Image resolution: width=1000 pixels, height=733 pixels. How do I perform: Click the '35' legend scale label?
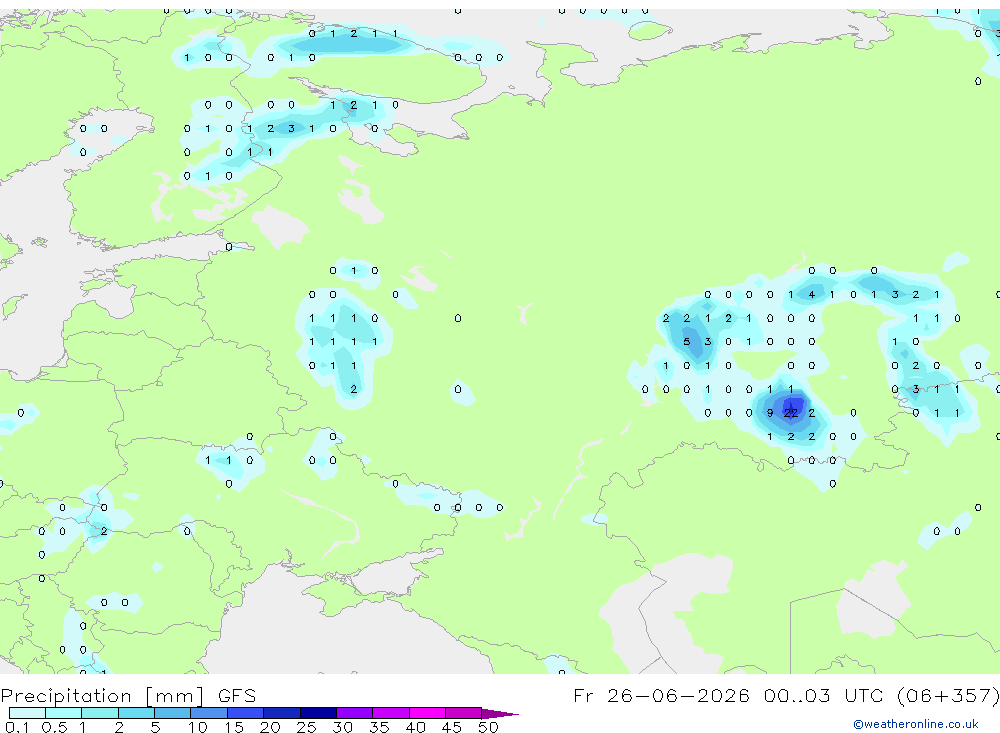[x=379, y=727]
